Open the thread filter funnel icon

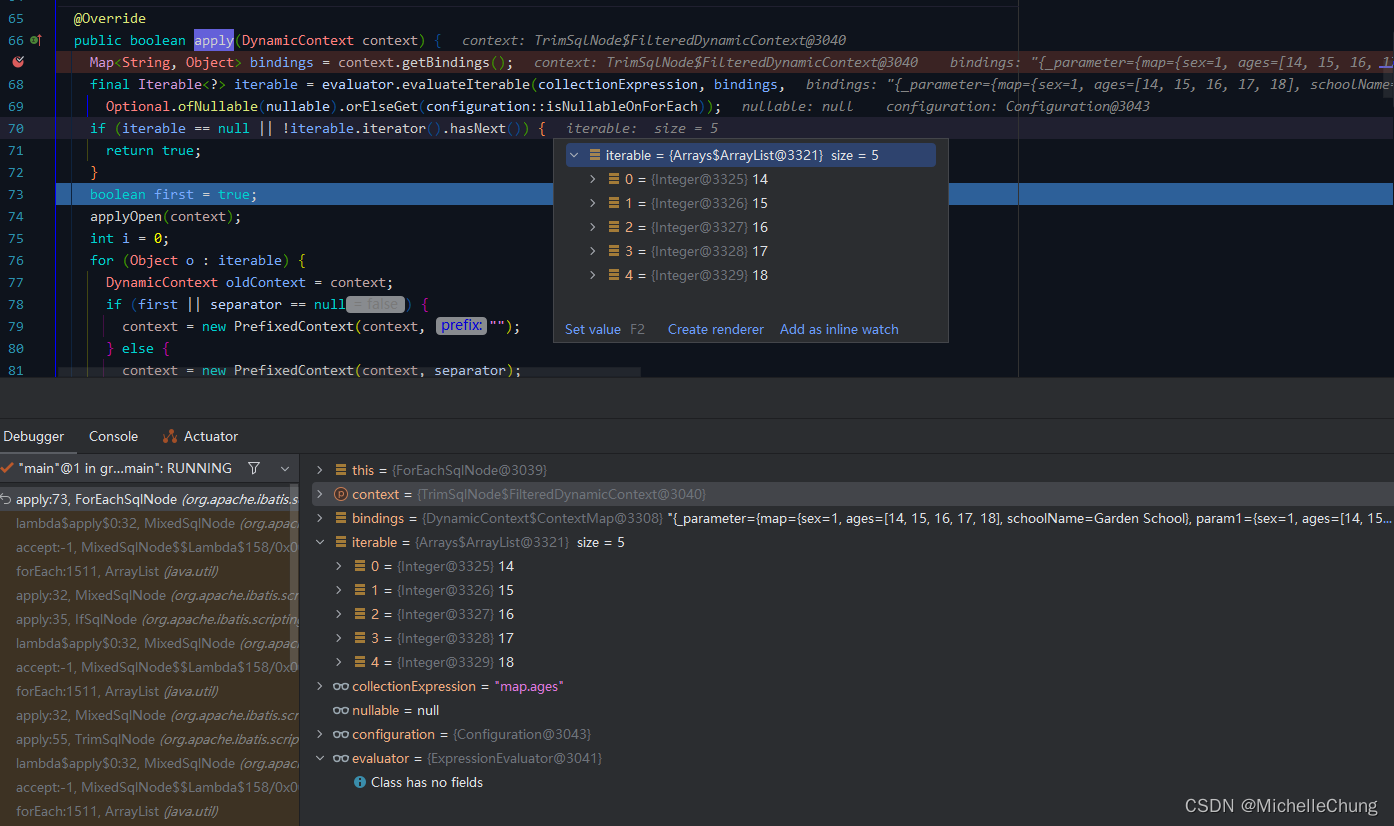coord(254,466)
